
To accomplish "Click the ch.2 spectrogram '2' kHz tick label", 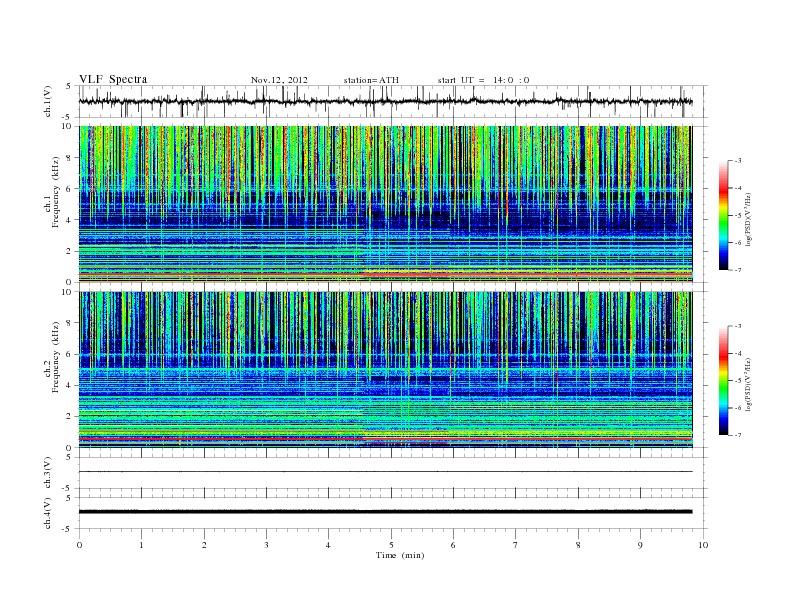I will point(69,417).
